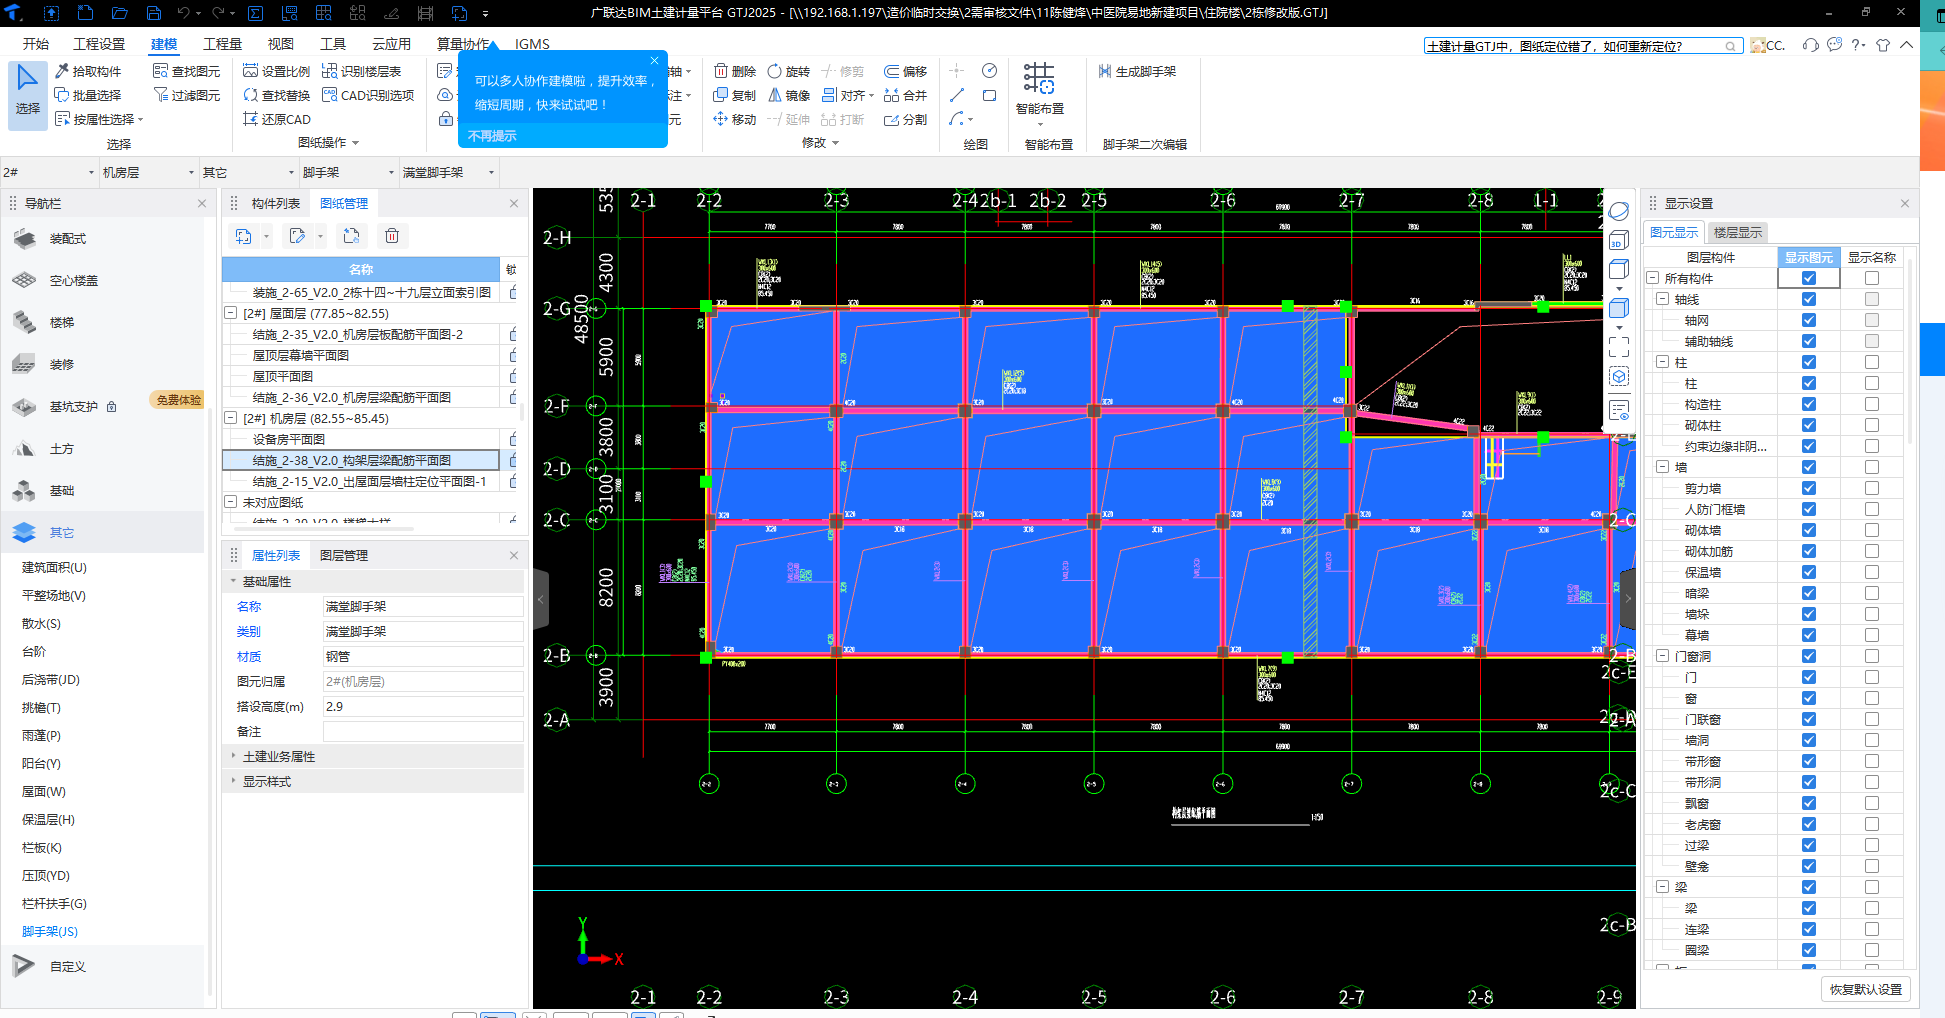This screenshot has height=1018, width=1945.
Task: Click the save icon in title bar
Action: [153, 13]
